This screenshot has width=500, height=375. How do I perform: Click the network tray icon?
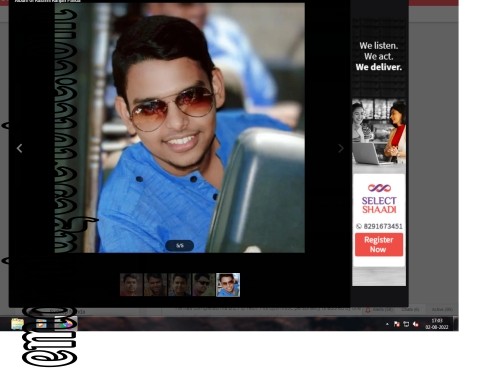(406, 324)
